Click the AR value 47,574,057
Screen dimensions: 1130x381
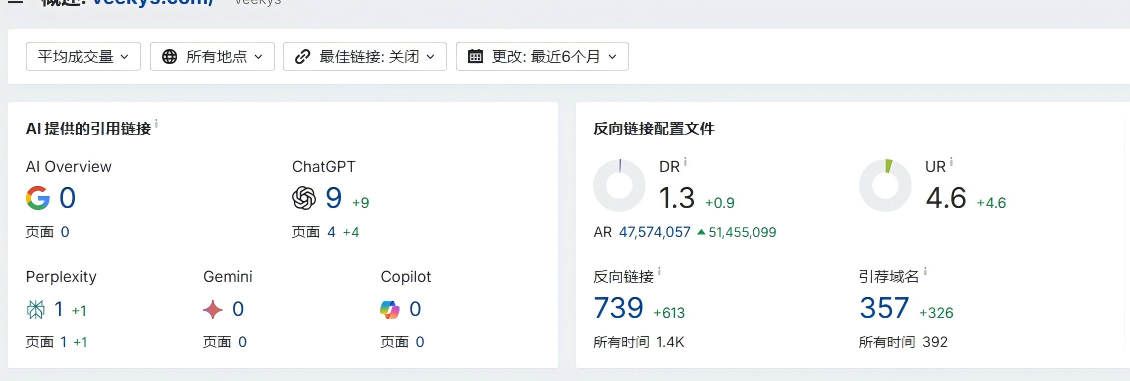coord(654,233)
